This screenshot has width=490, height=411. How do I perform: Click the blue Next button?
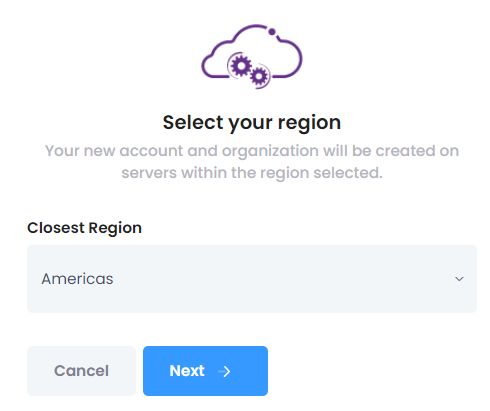pyautogui.click(x=205, y=371)
